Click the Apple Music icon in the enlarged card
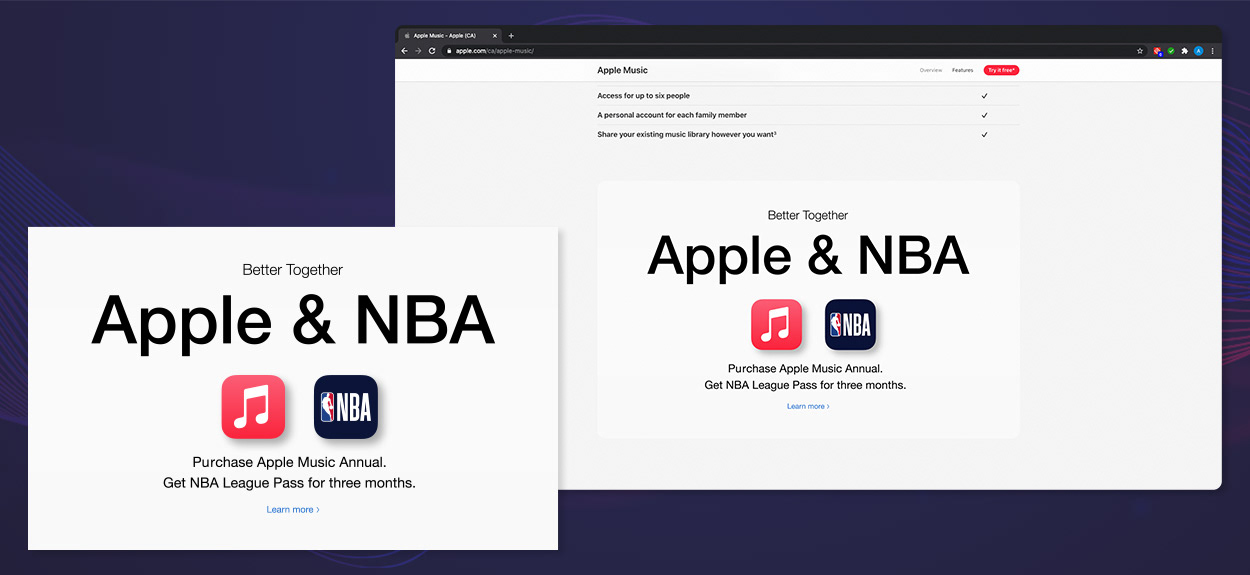This screenshot has height=575, width=1250. (253, 407)
